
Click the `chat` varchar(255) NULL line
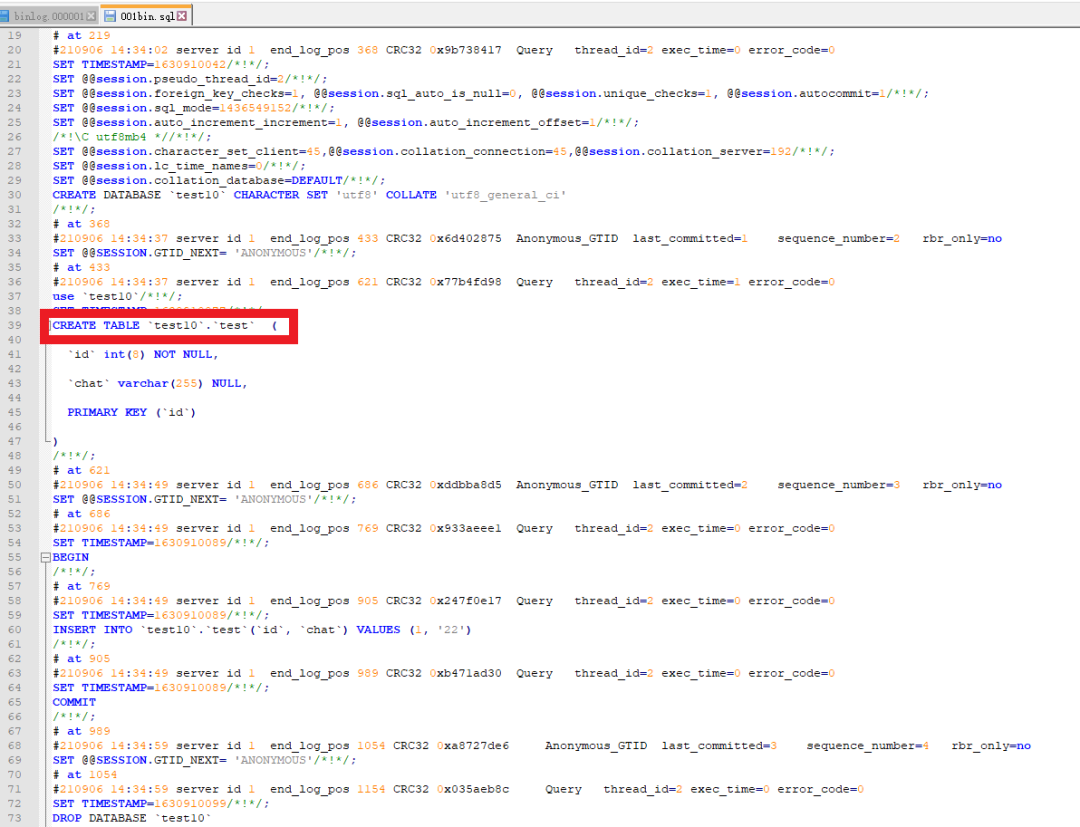pyautogui.click(x=157, y=383)
